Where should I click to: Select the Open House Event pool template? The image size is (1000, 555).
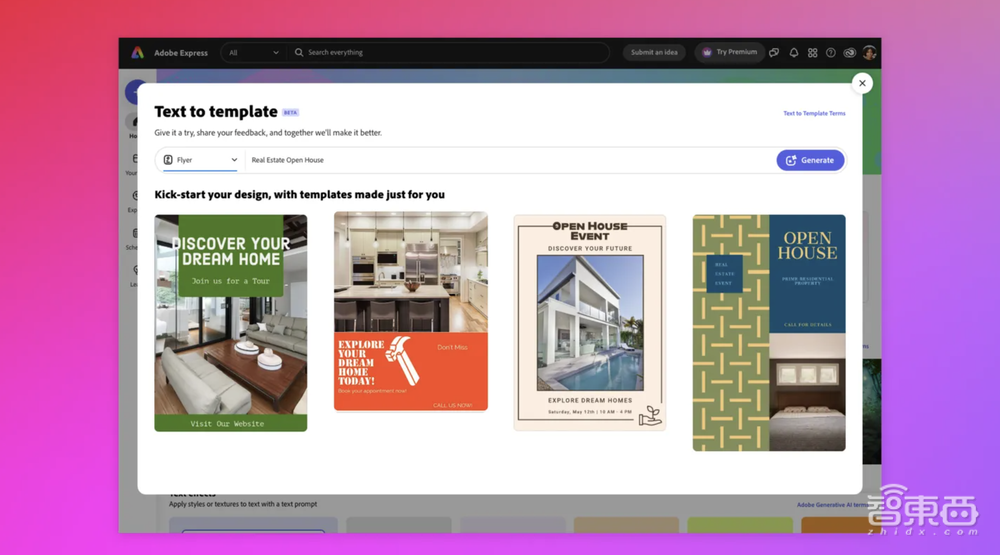589,322
